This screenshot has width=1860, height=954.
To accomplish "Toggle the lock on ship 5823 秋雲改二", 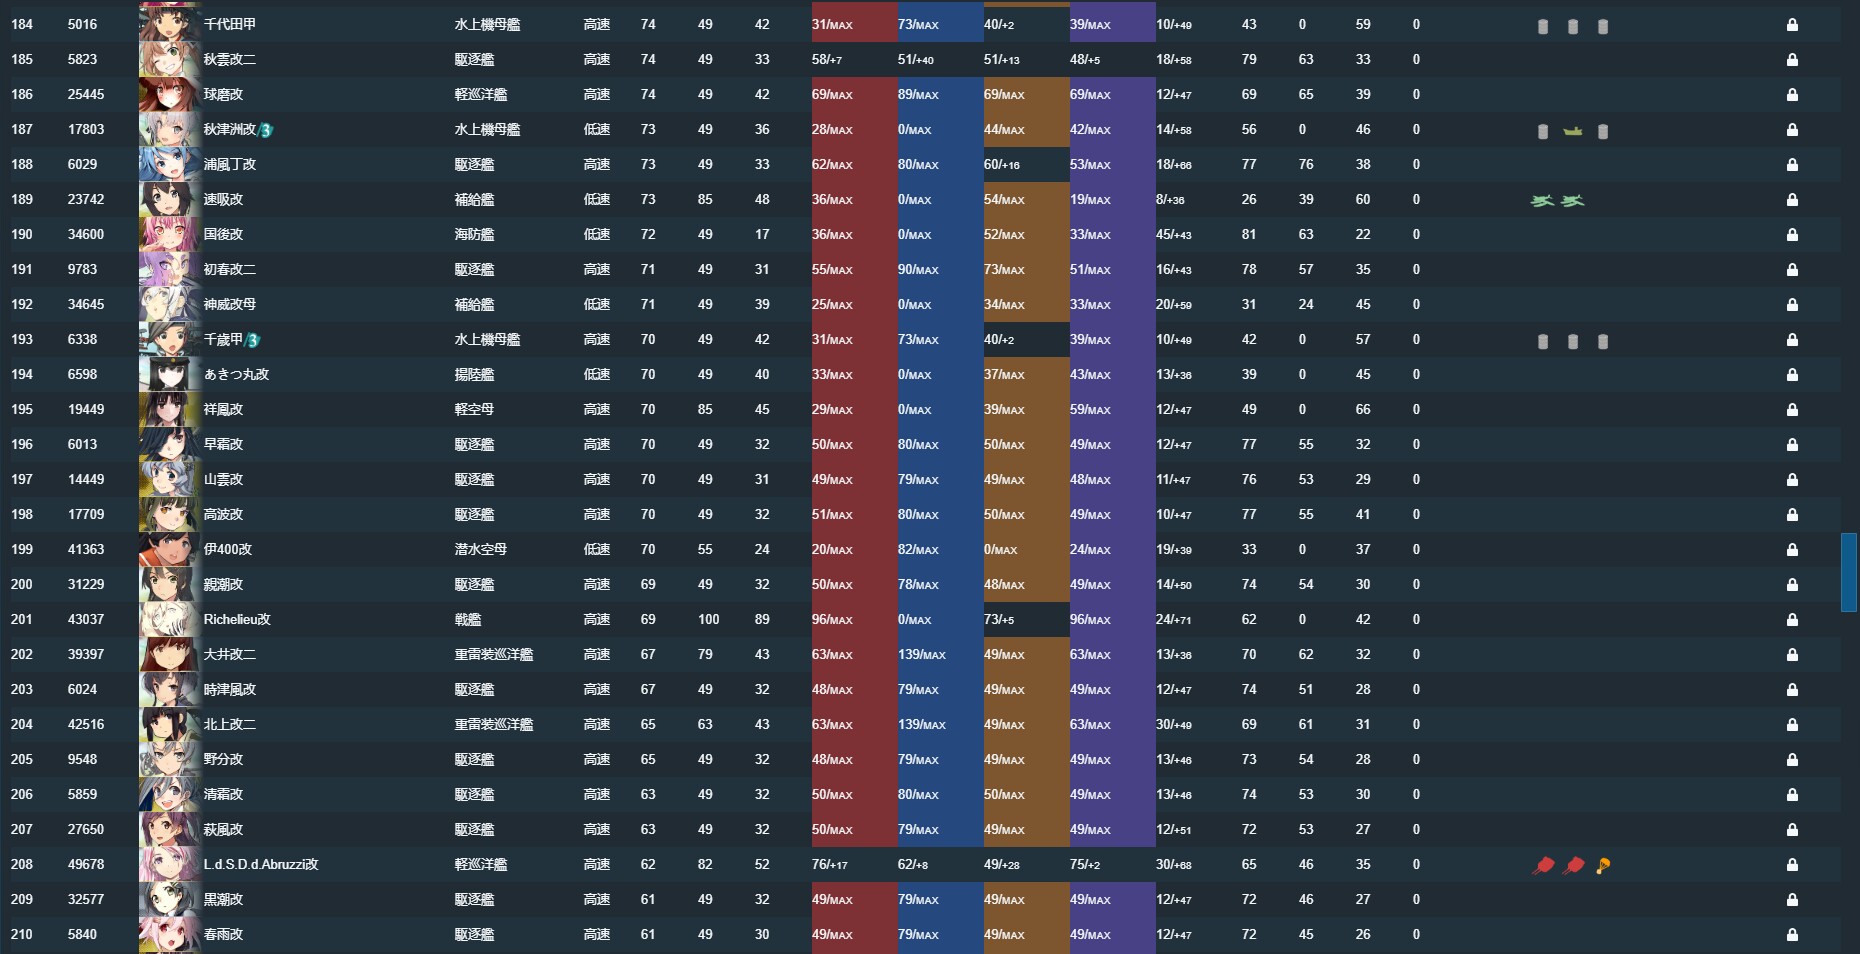I will 1792,59.
